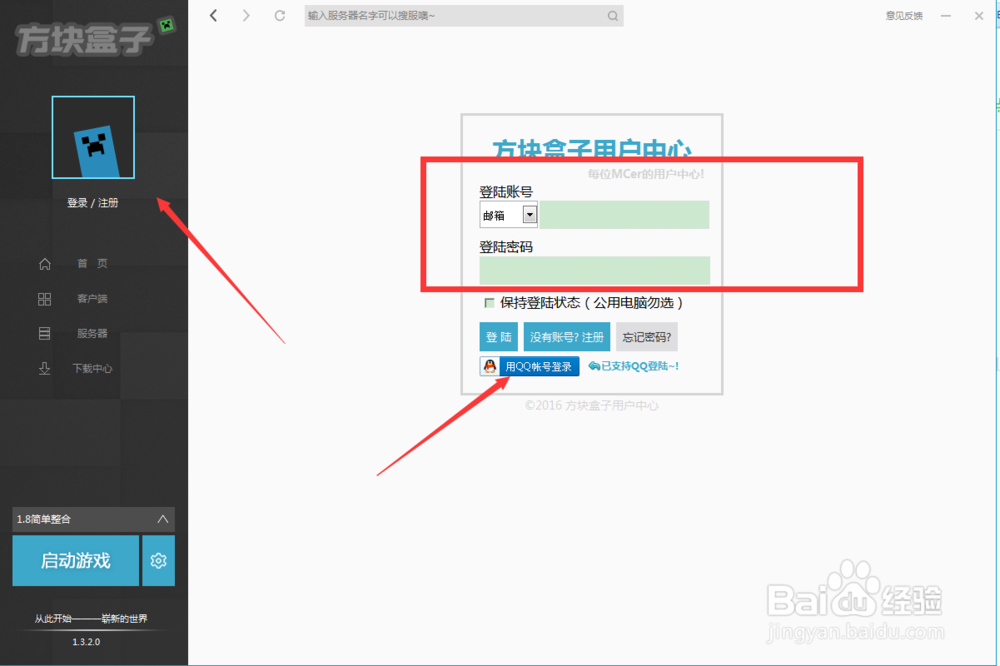
Task: Click the search magnifier icon
Action: pyautogui.click(x=612, y=16)
